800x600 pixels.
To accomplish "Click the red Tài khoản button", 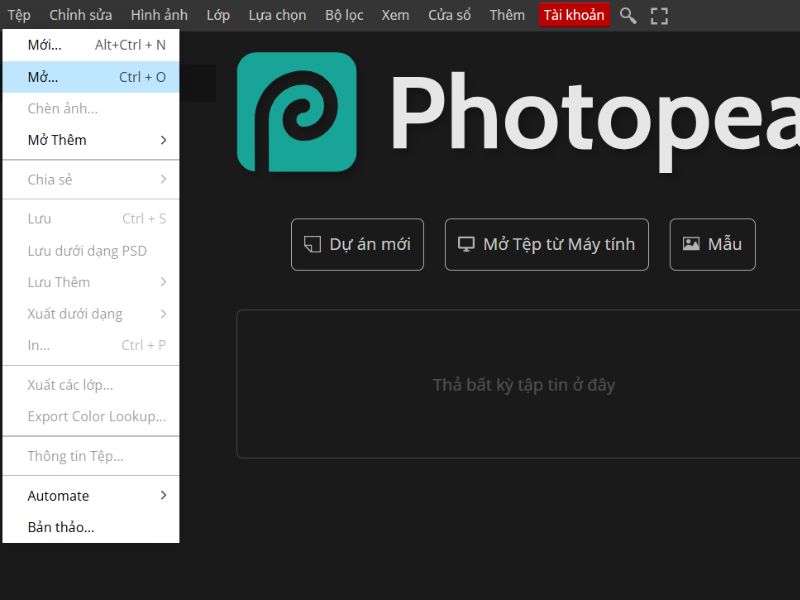I will [574, 15].
